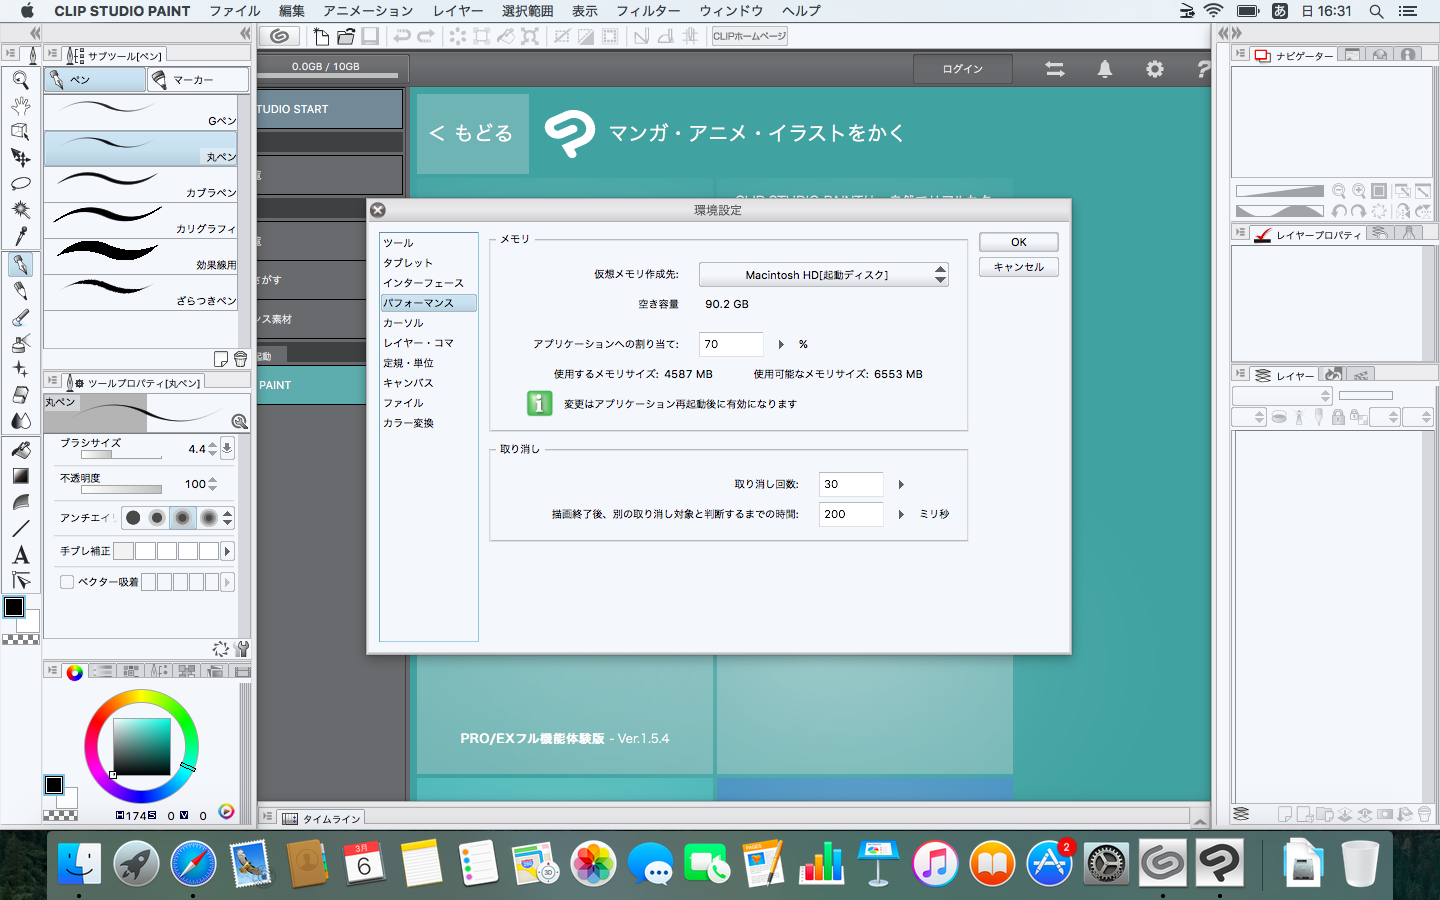The height and width of the screenshot is (900, 1440).
Task: Pick the Eyedropper tool
Action: [x=20, y=236]
